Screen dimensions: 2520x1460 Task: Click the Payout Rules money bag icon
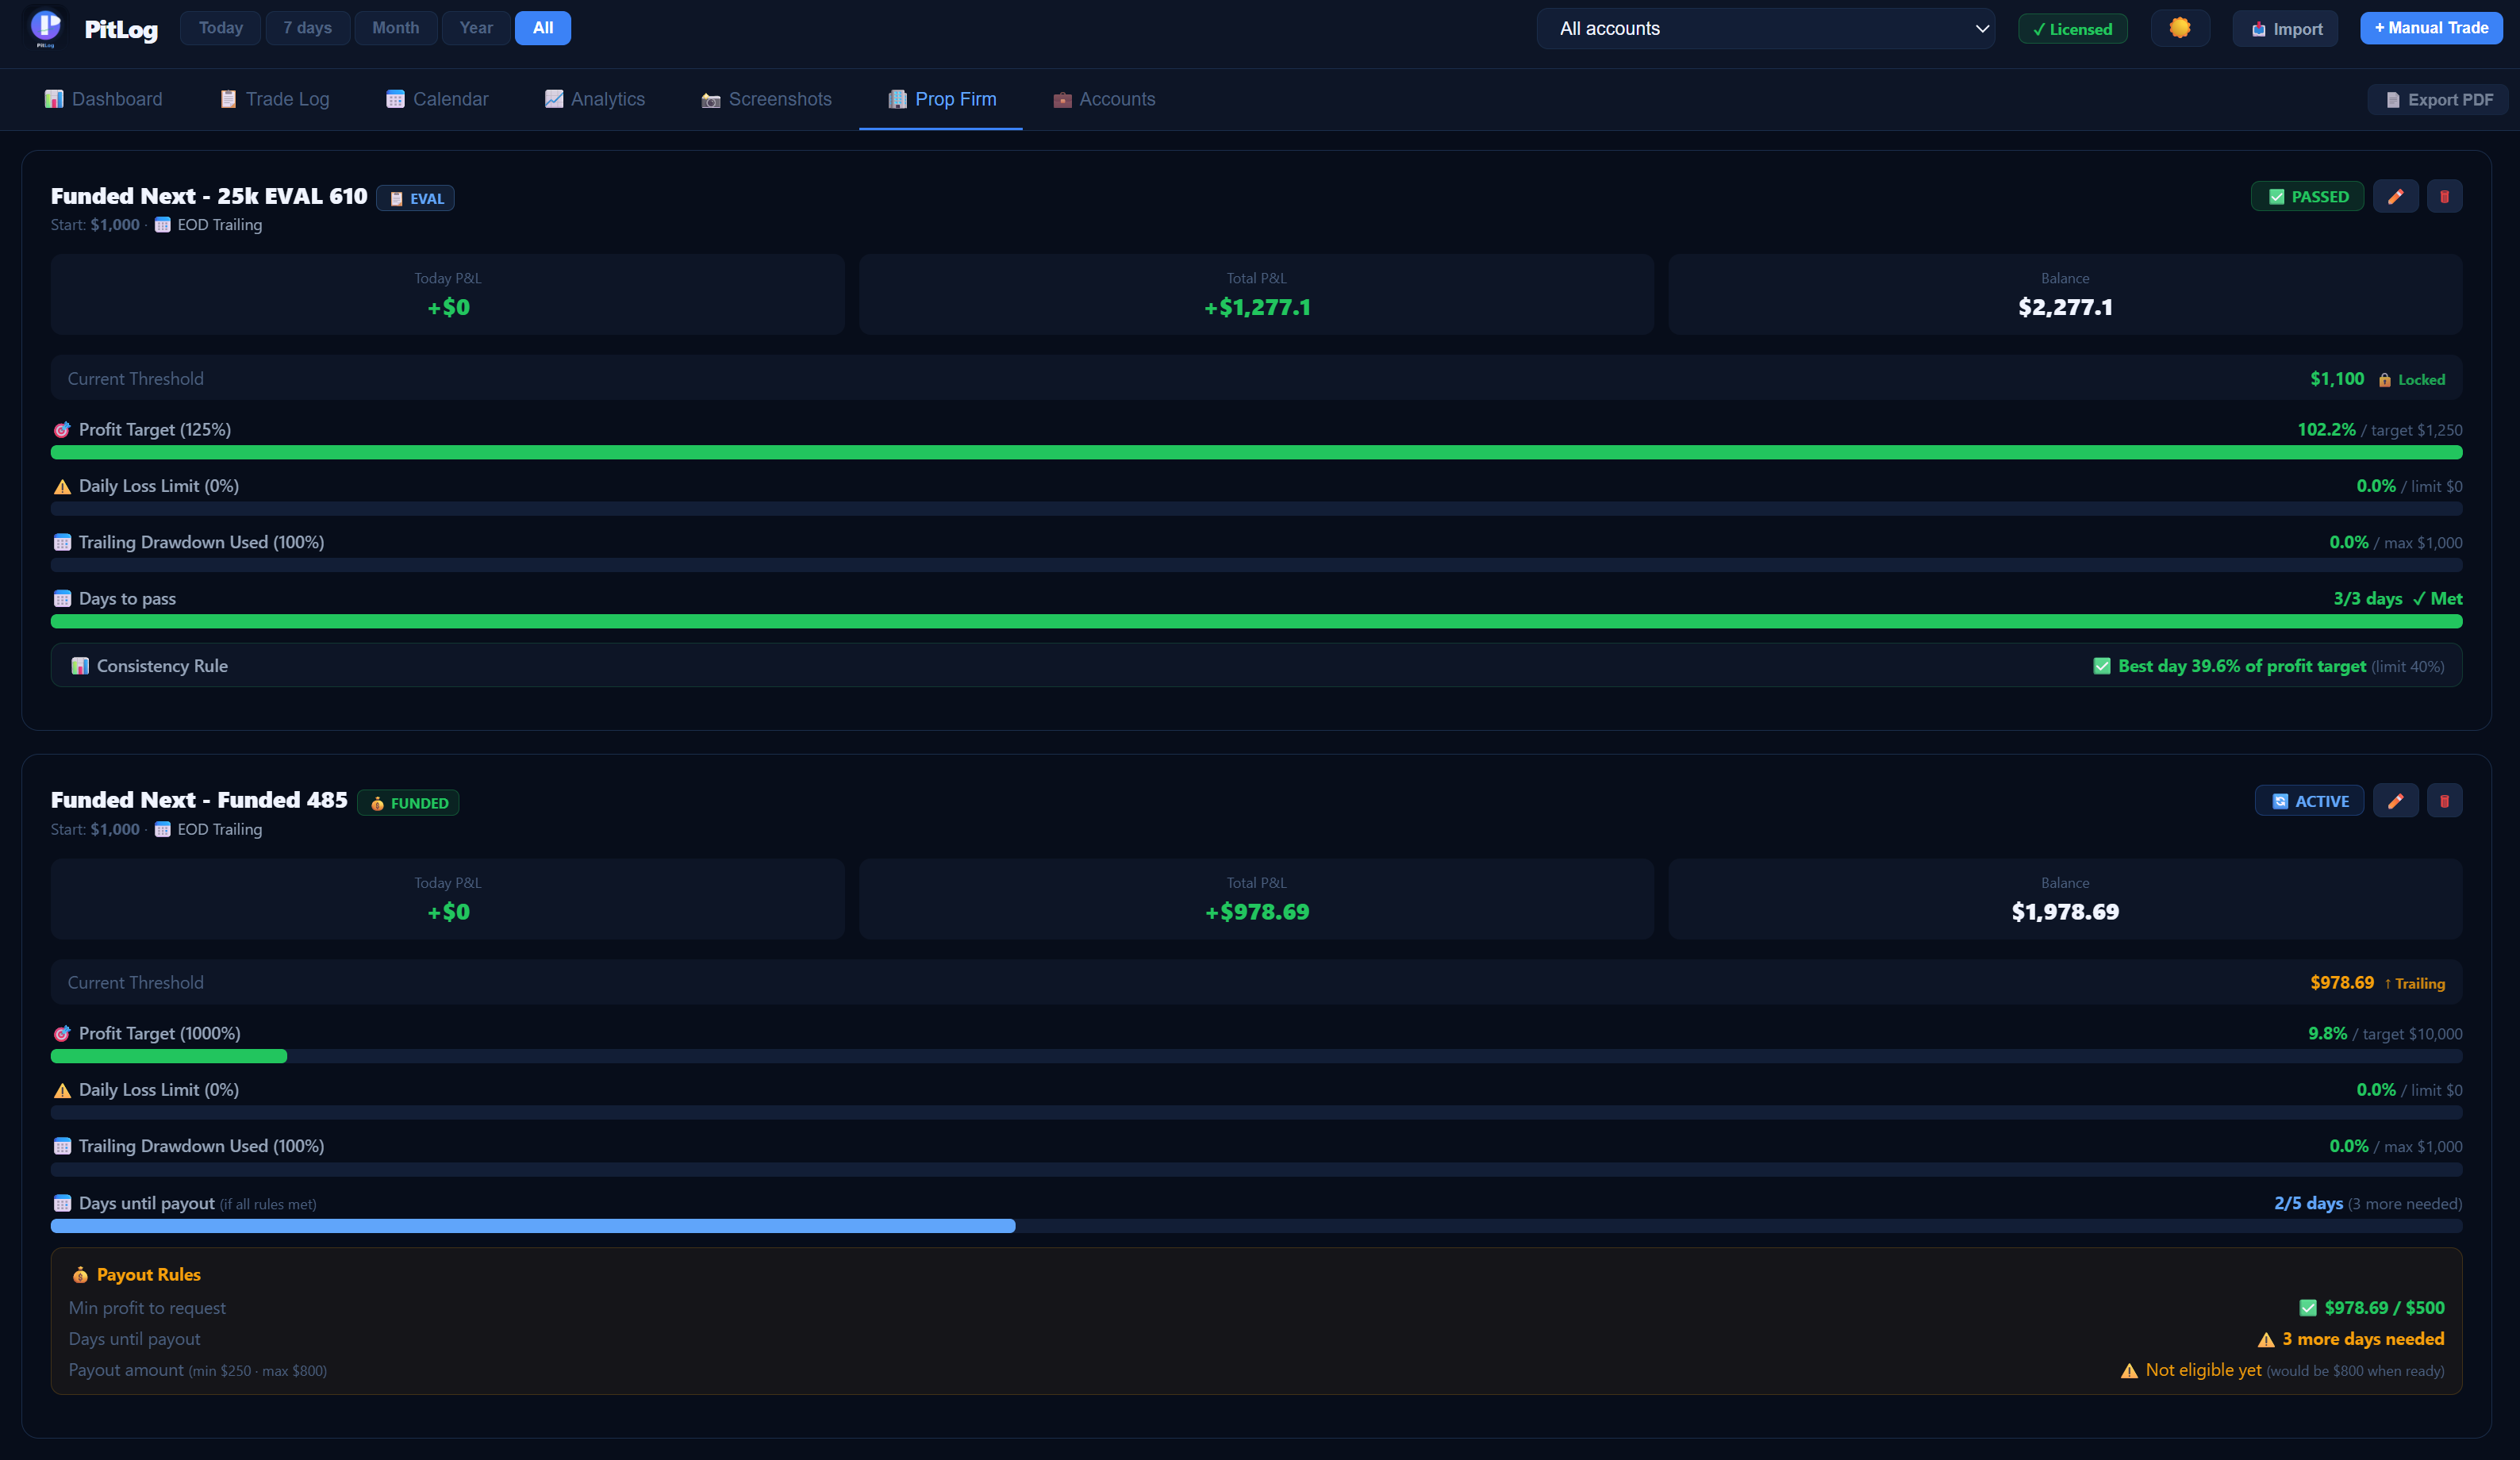pos(80,1275)
